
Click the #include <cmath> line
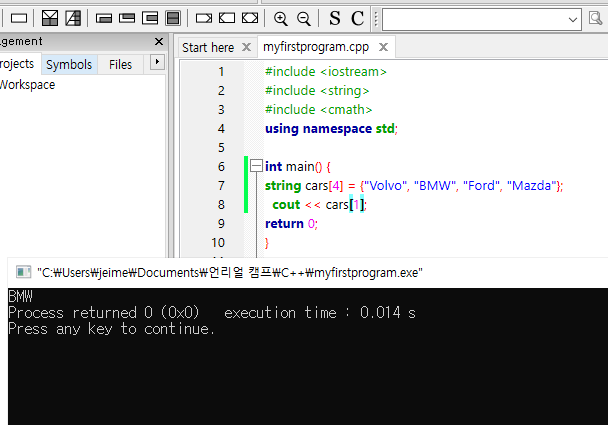tap(318, 110)
